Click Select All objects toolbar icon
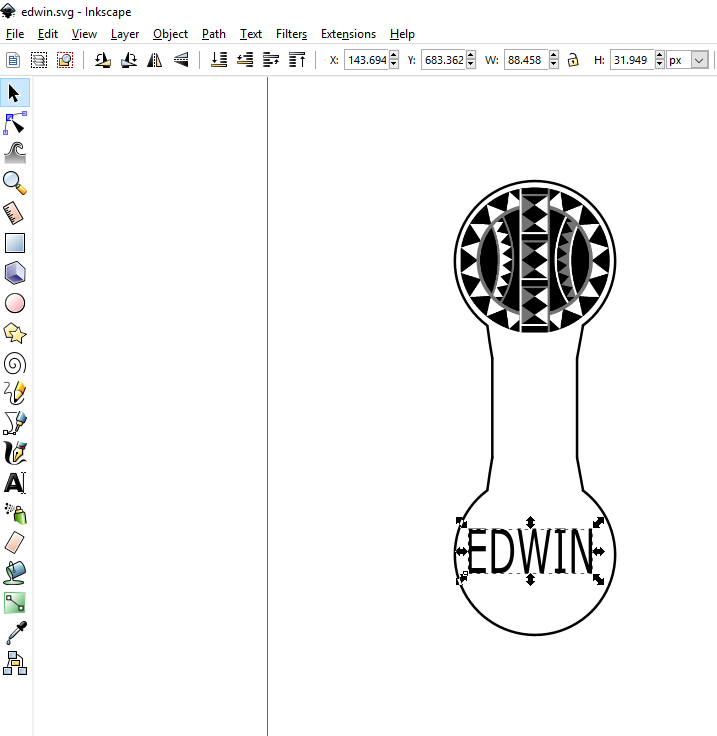 point(13,60)
